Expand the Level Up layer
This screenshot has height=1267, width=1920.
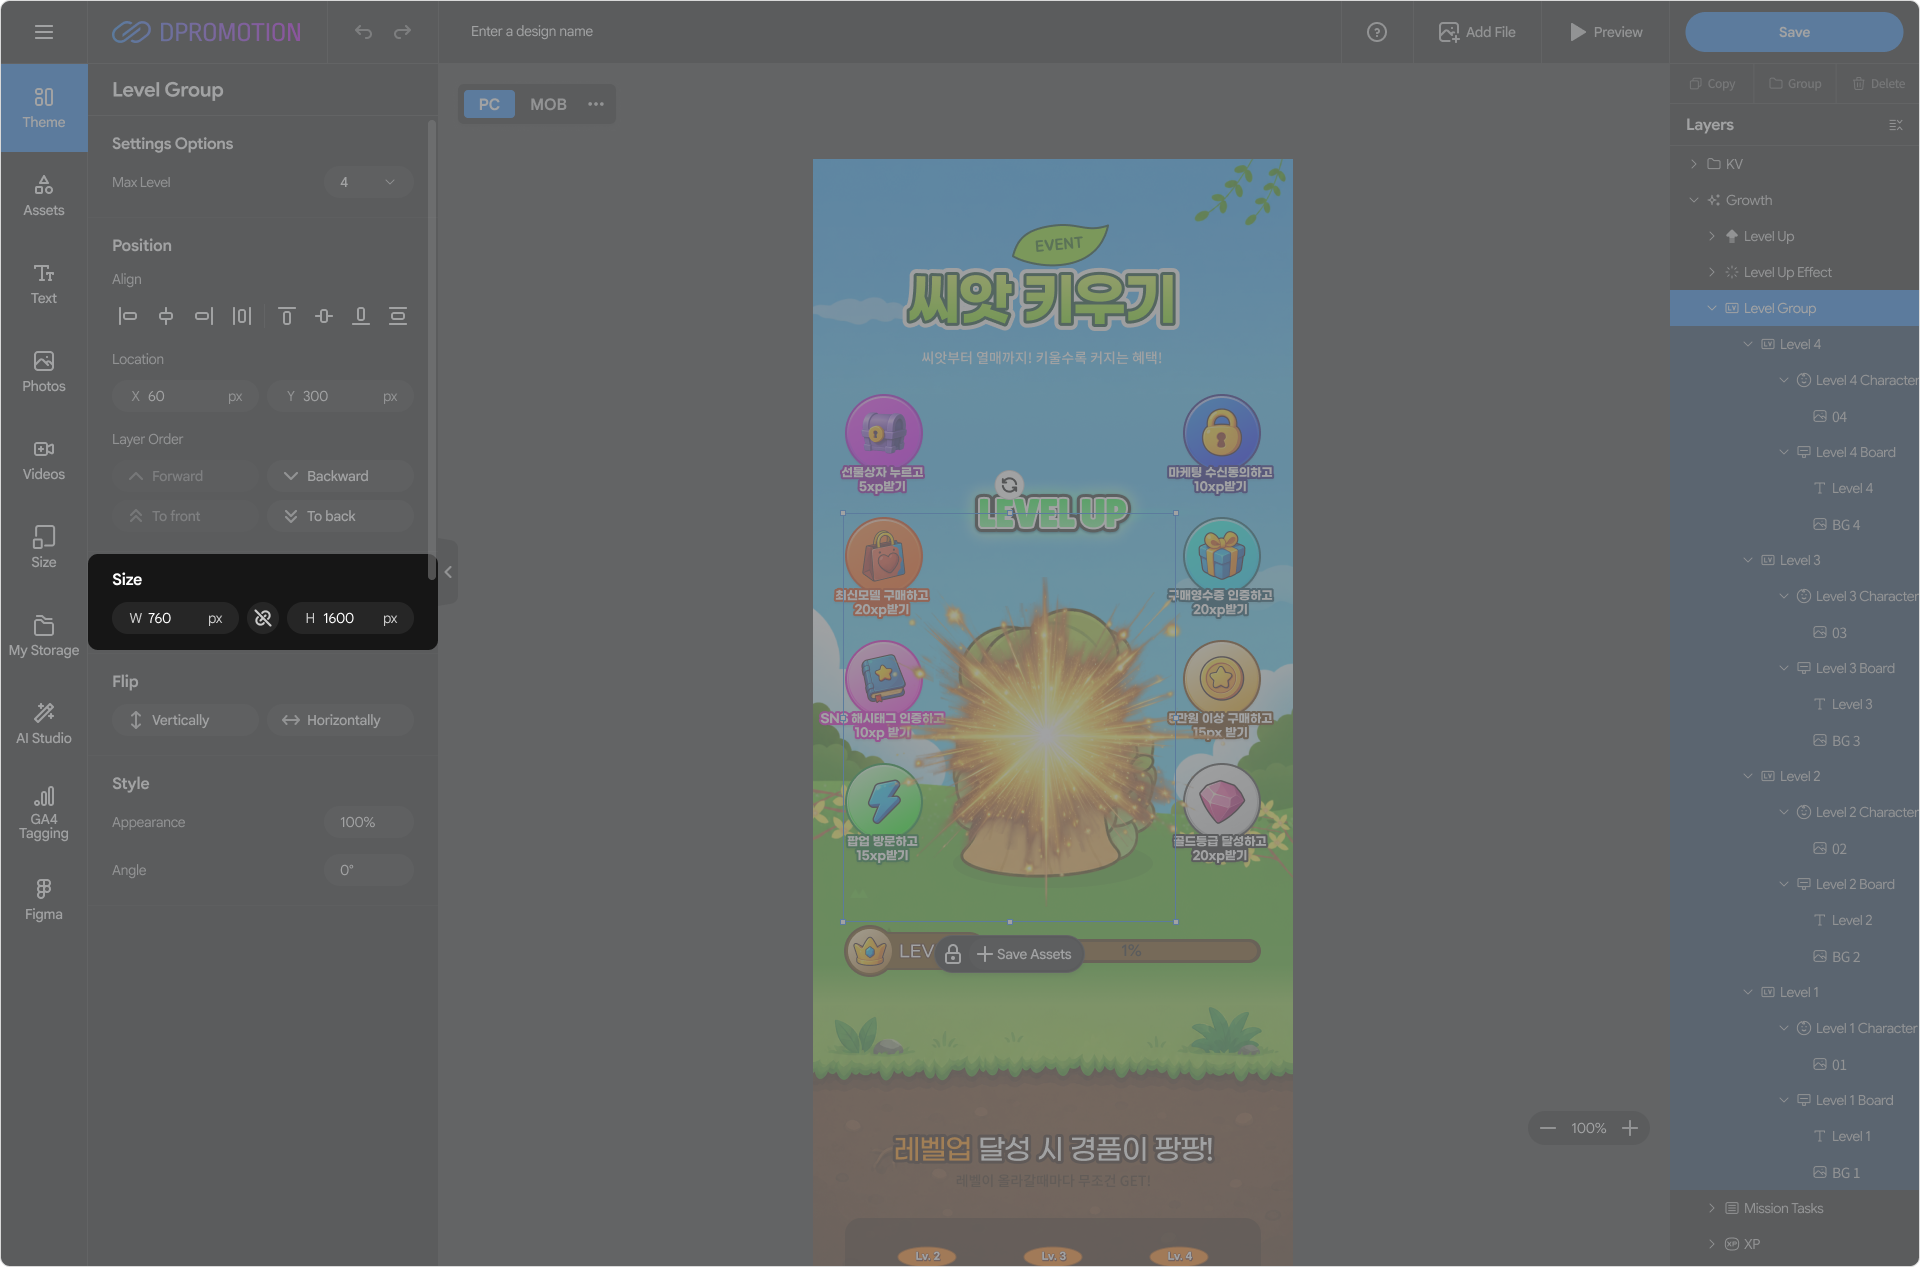point(1712,236)
